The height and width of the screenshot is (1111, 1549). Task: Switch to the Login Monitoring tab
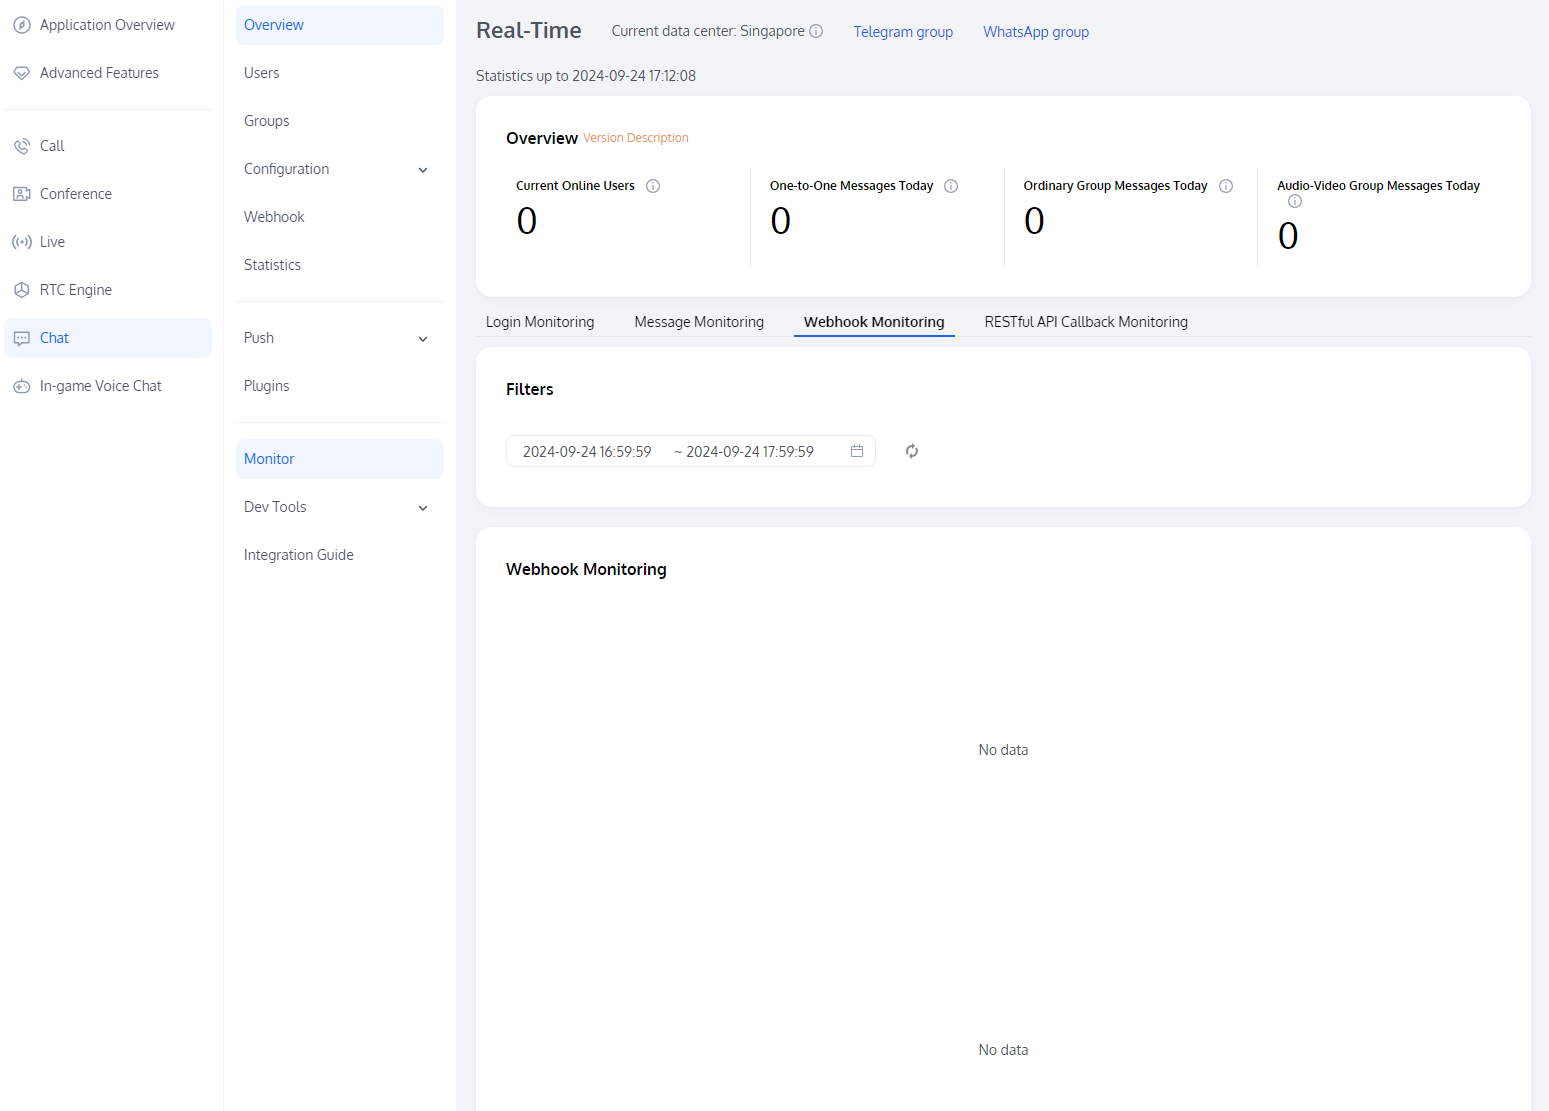(540, 322)
